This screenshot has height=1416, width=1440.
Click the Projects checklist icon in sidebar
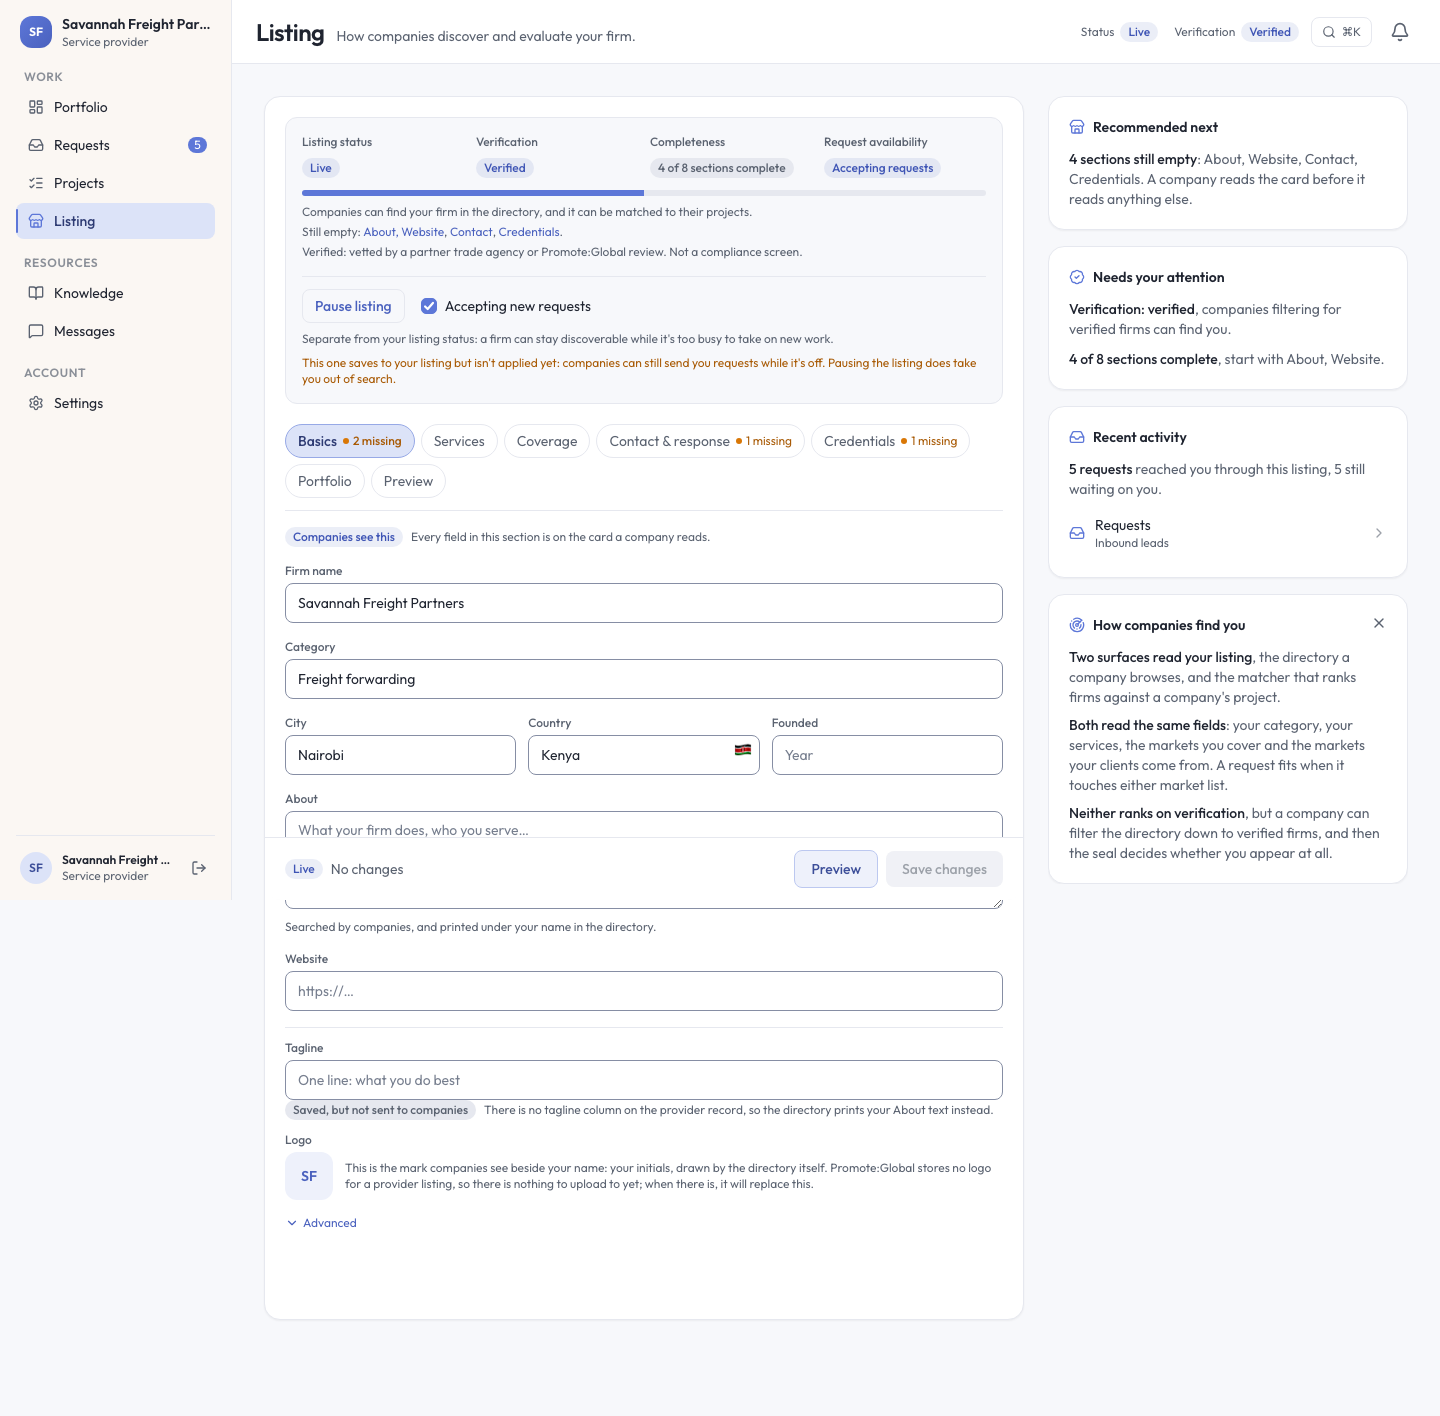pos(36,183)
